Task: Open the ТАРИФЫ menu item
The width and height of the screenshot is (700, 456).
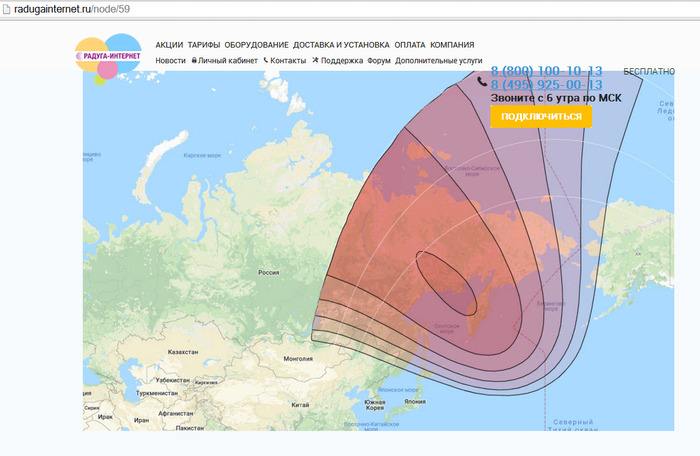Action: click(203, 45)
